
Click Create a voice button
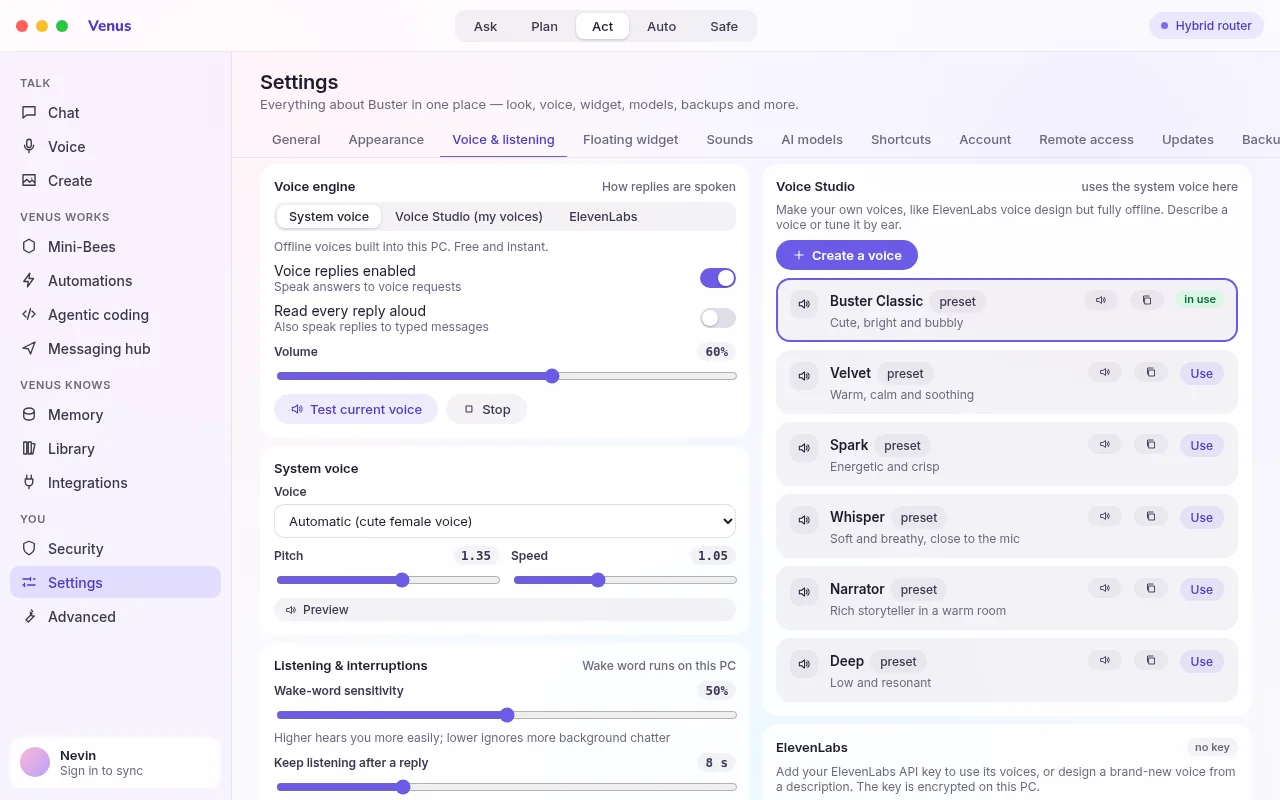coord(847,255)
